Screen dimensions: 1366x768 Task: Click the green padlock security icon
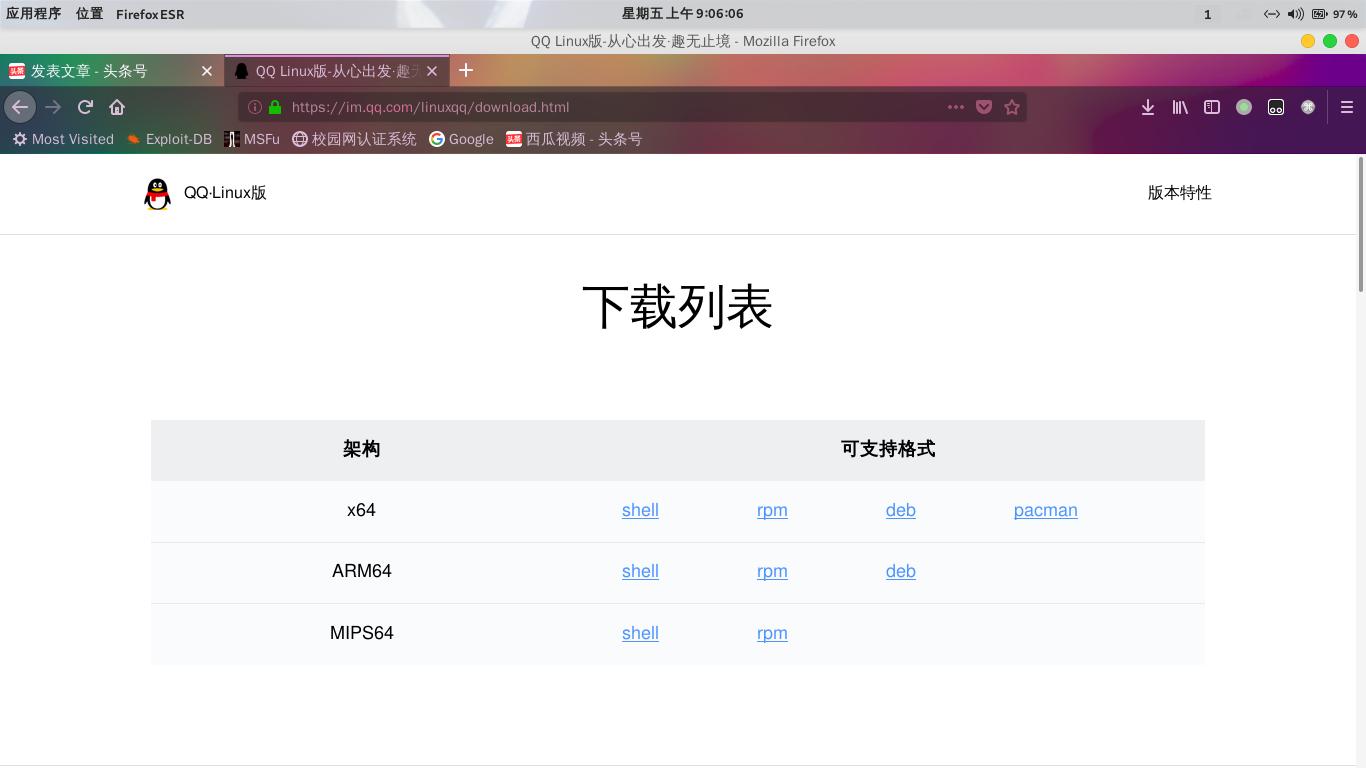[275, 107]
